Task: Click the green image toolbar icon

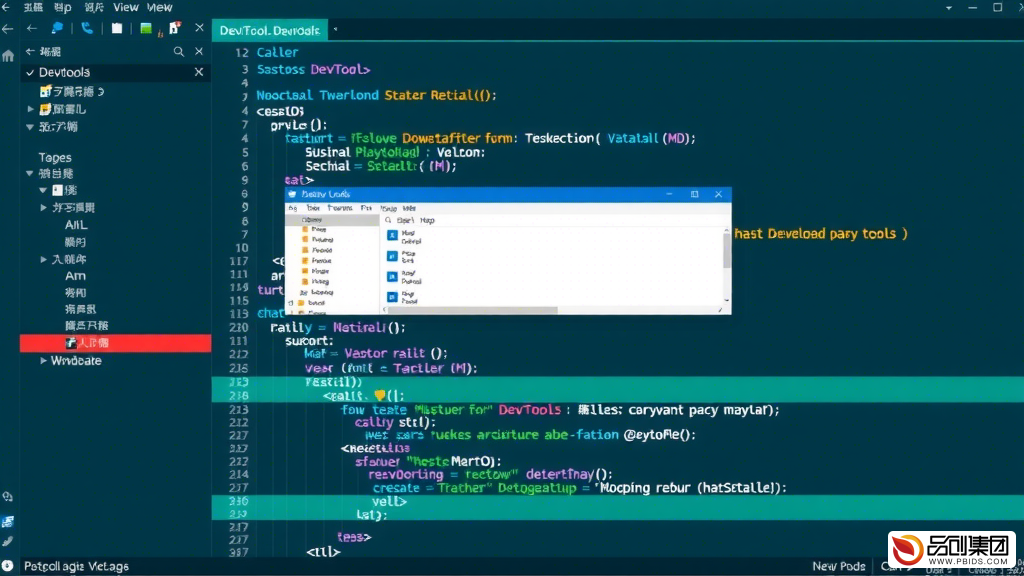Action: pyautogui.click(x=146, y=28)
